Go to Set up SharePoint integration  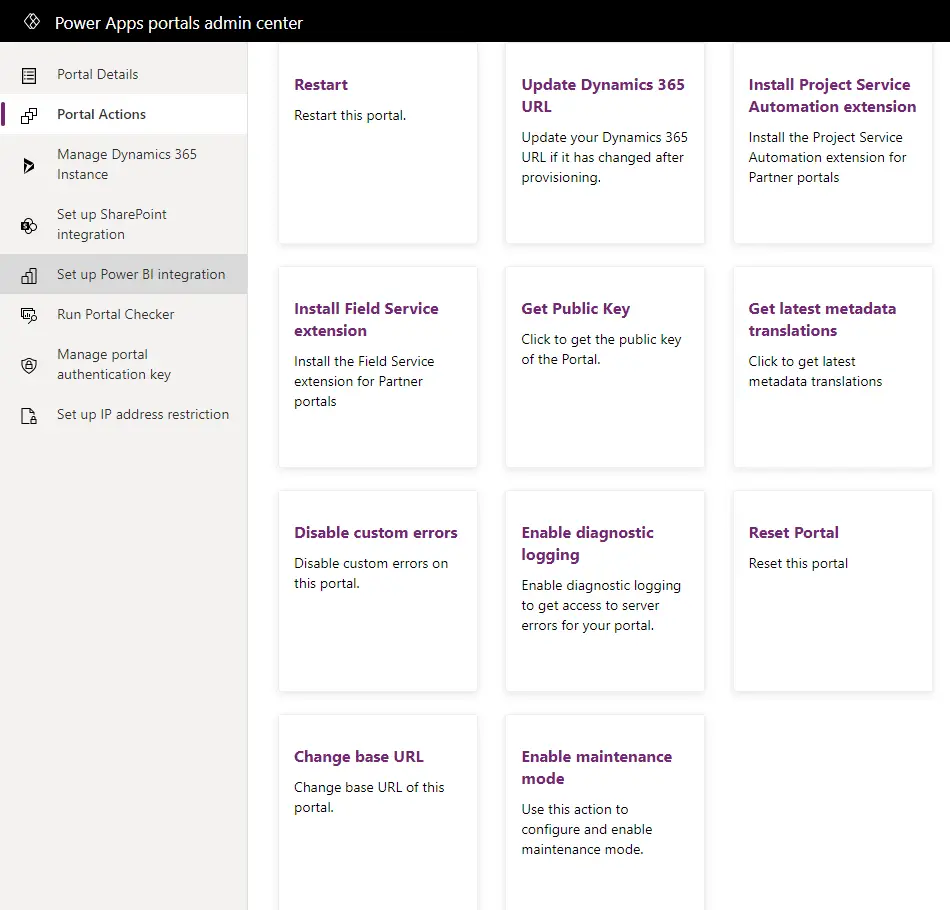(124, 224)
